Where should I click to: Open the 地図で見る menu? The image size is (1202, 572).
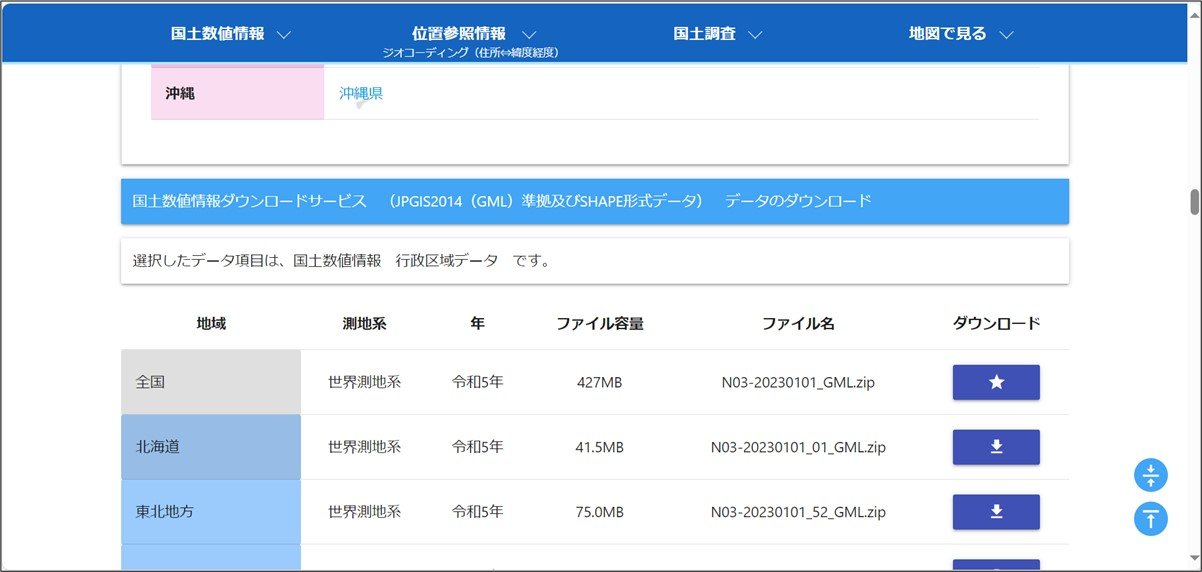[948, 34]
